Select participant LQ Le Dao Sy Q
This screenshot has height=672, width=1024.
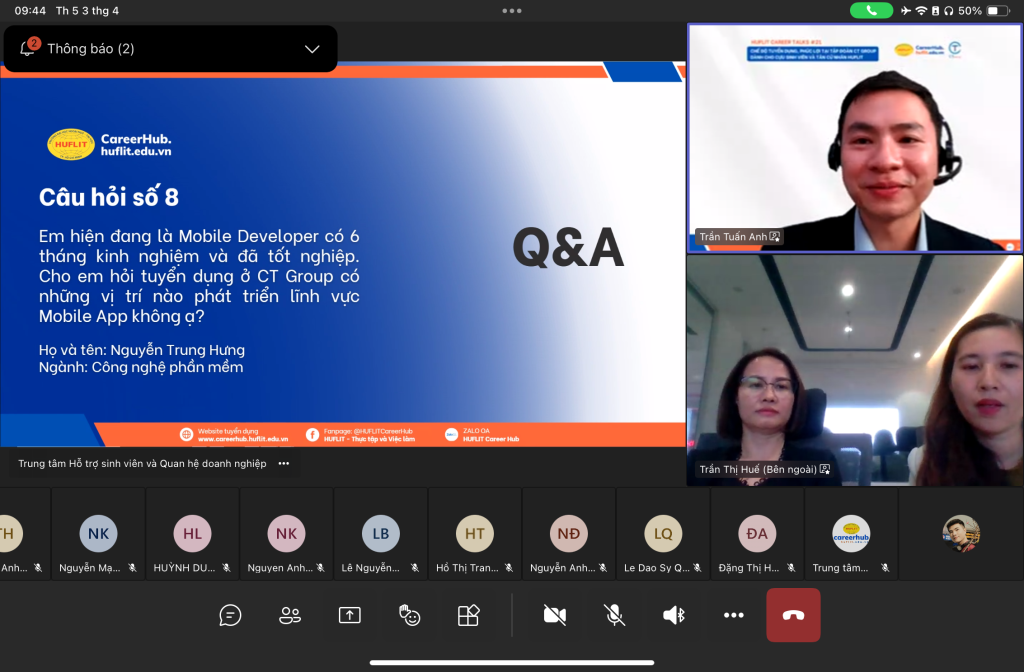(663, 545)
